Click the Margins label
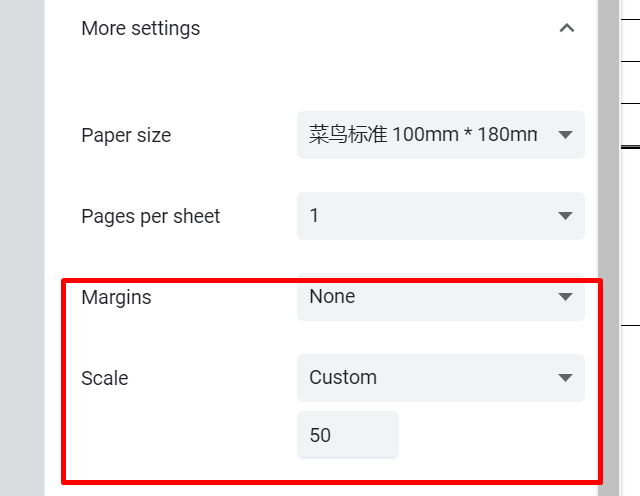 pos(116,297)
